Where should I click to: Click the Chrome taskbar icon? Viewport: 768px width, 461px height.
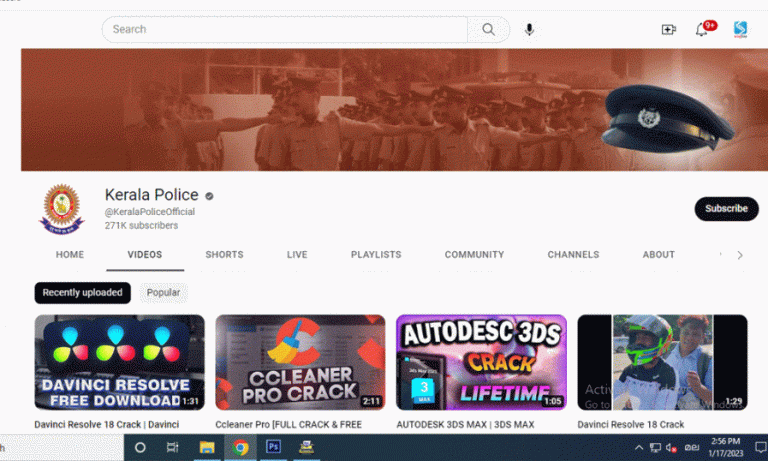point(240,447)
